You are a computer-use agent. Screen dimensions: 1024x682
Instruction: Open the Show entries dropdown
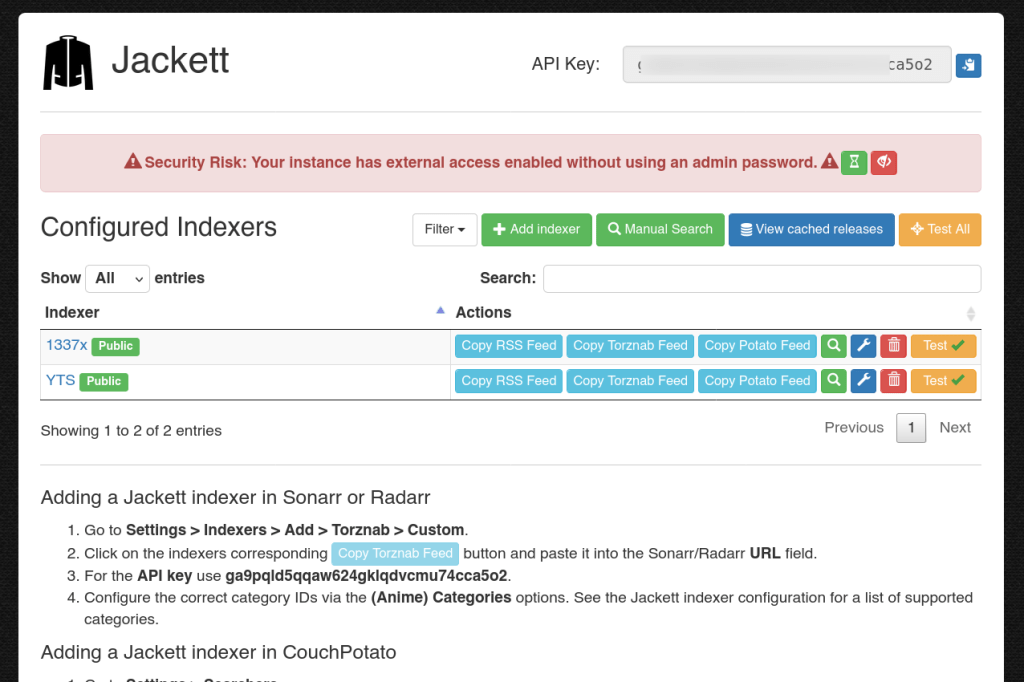click(118, 279)
